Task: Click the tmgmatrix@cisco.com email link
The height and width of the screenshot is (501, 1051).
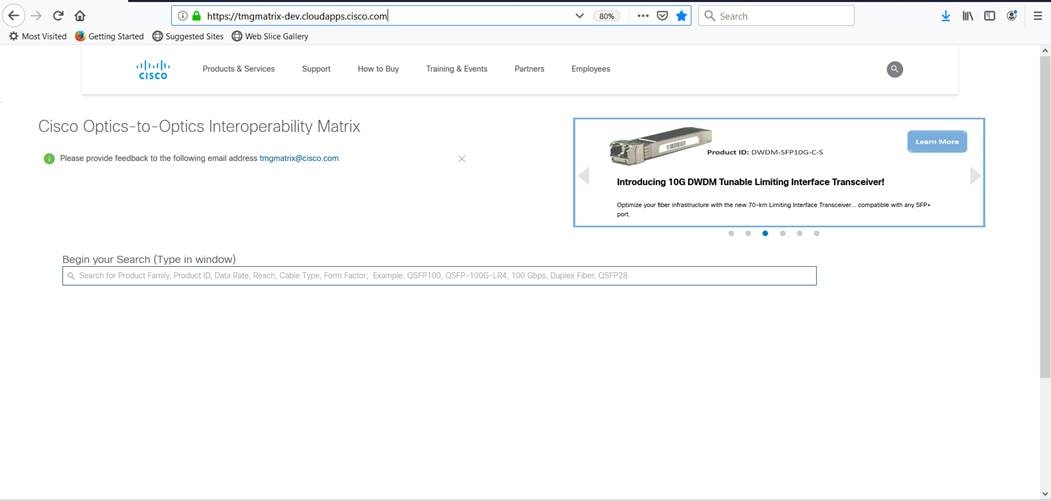Action: pyautogui.click(x=299, y=158)
